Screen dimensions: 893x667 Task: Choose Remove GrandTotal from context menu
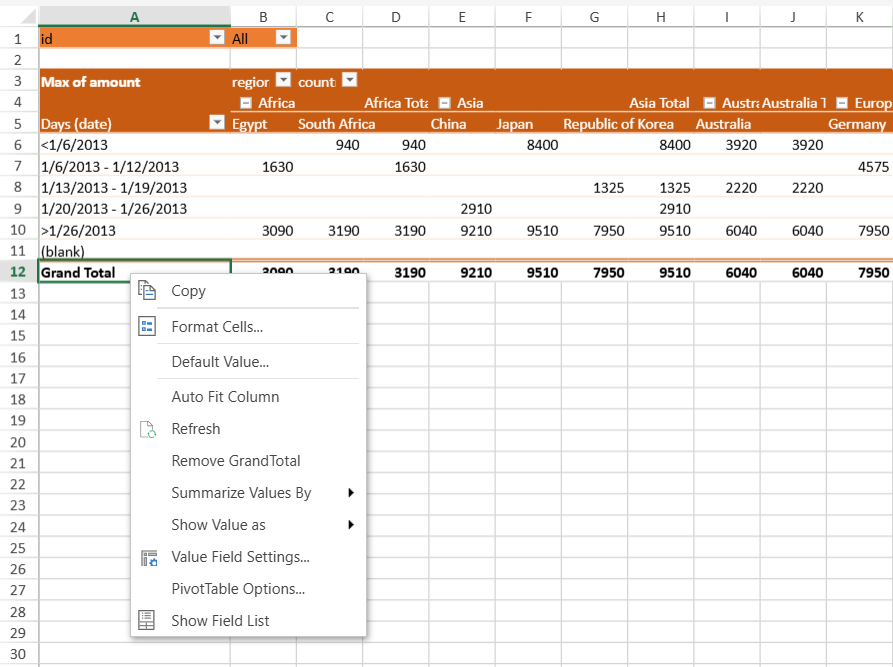click(236, 461)
